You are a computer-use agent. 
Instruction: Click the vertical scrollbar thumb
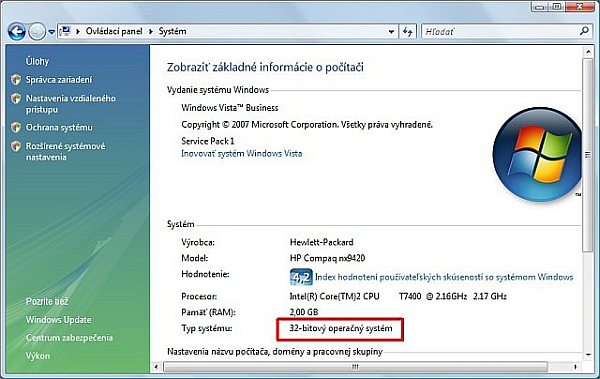pyautogui.click(x=588, y=155)
